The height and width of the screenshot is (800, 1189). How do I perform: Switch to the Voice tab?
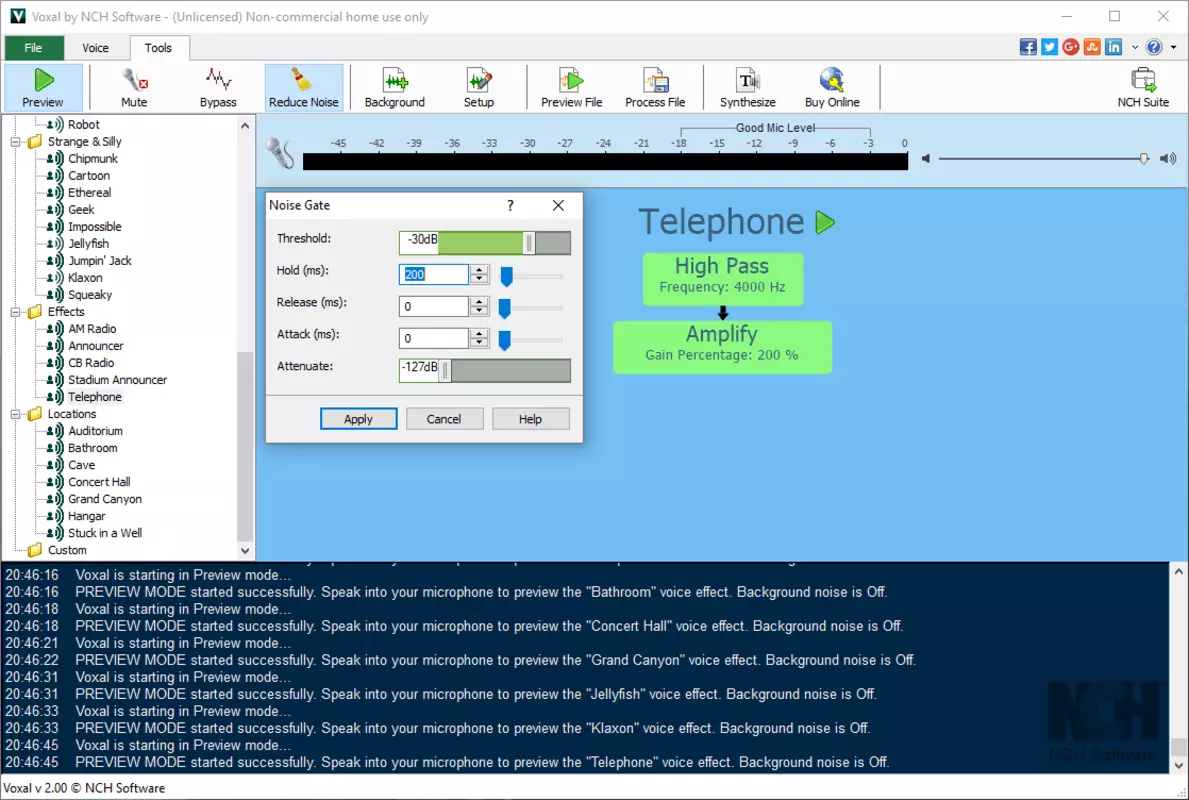pyautogui.click(x=96, y=48)
